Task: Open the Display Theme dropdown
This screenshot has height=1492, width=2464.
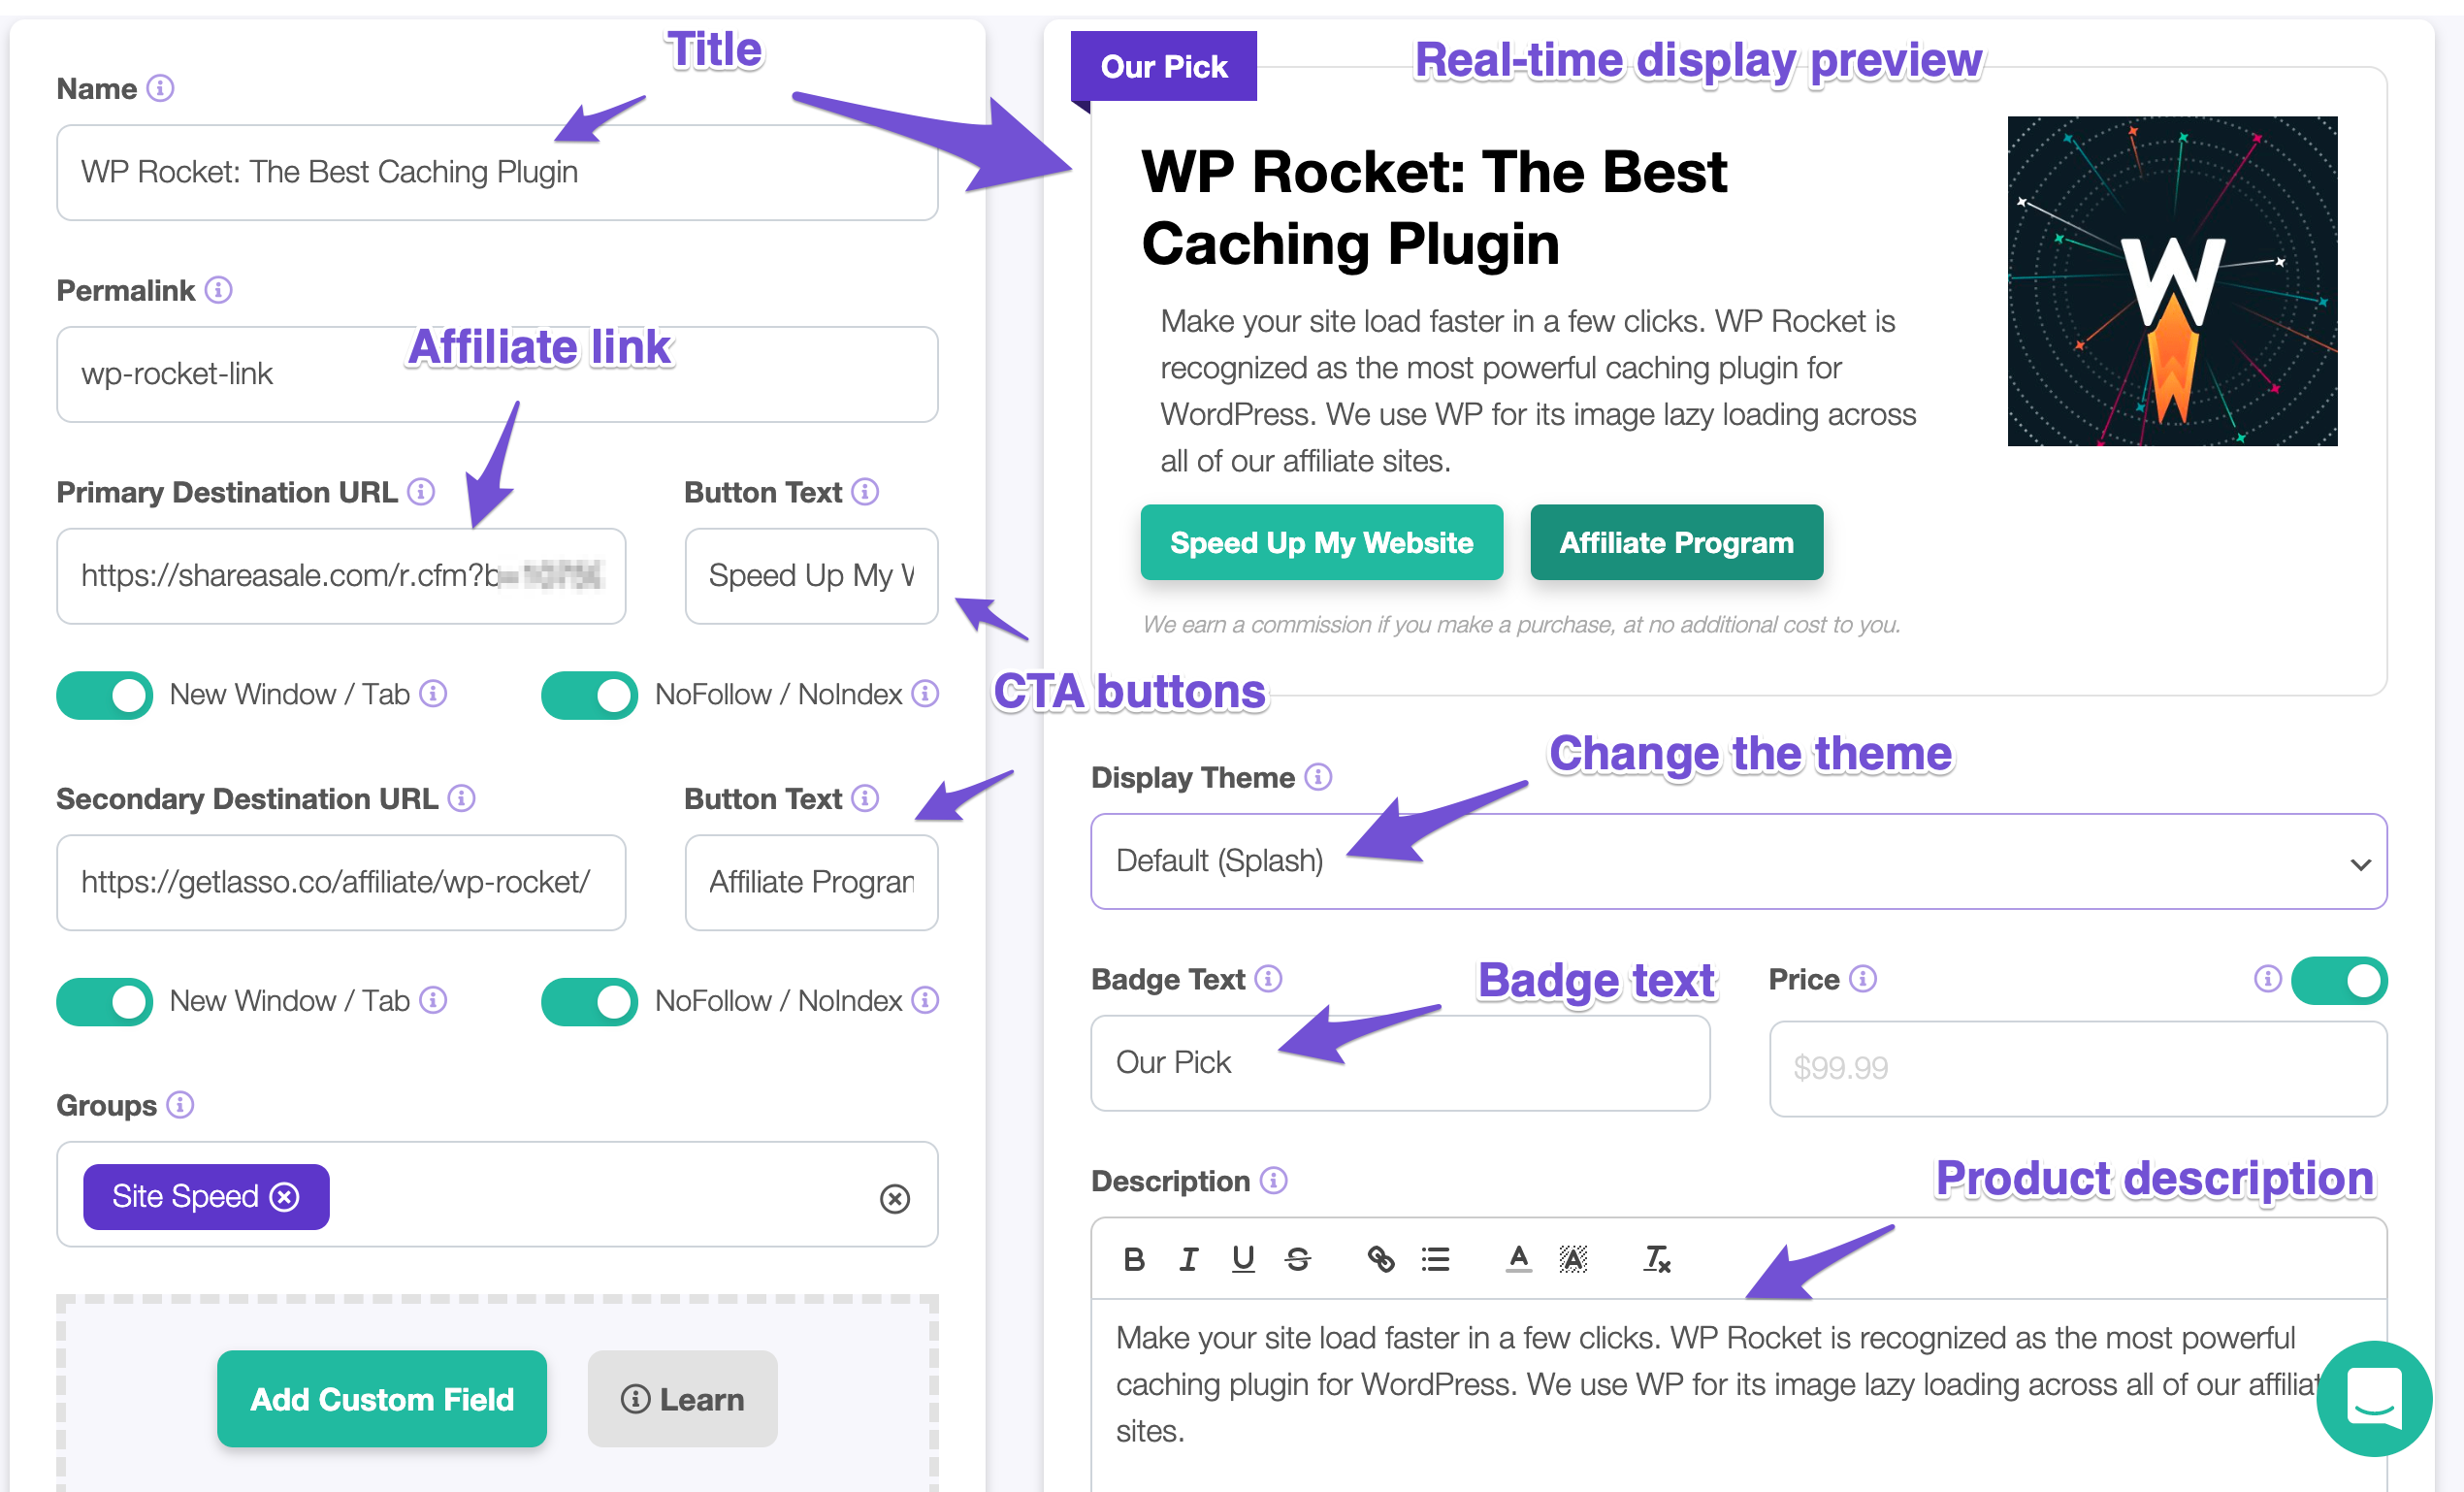Action: point(1739,862)
